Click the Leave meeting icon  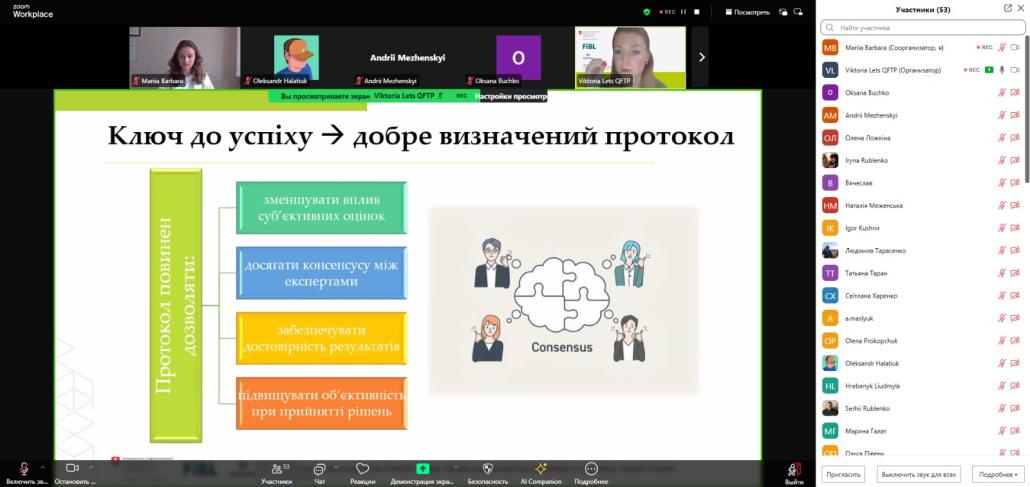794,469
